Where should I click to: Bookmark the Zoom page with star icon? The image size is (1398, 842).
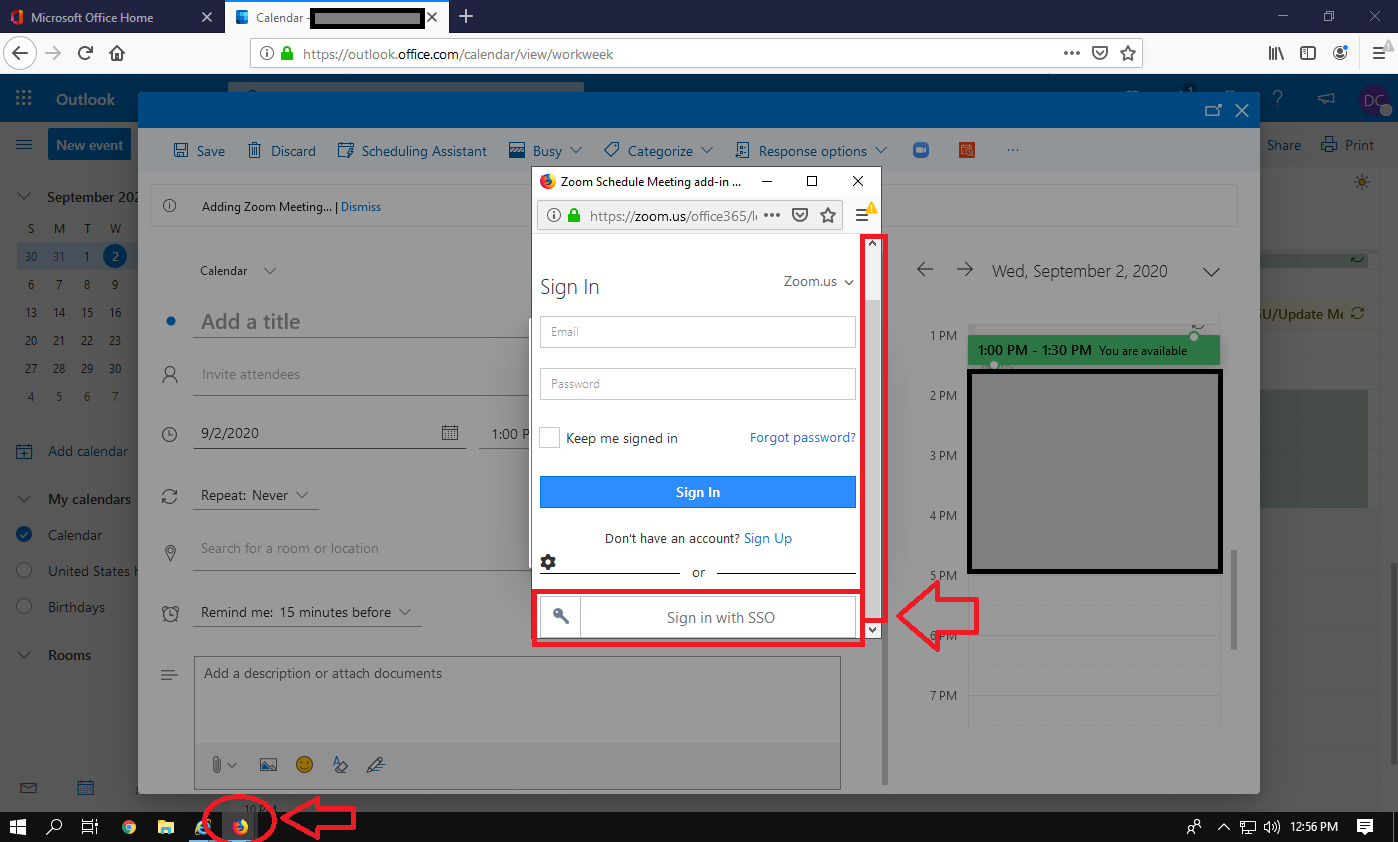coord(828,215)
